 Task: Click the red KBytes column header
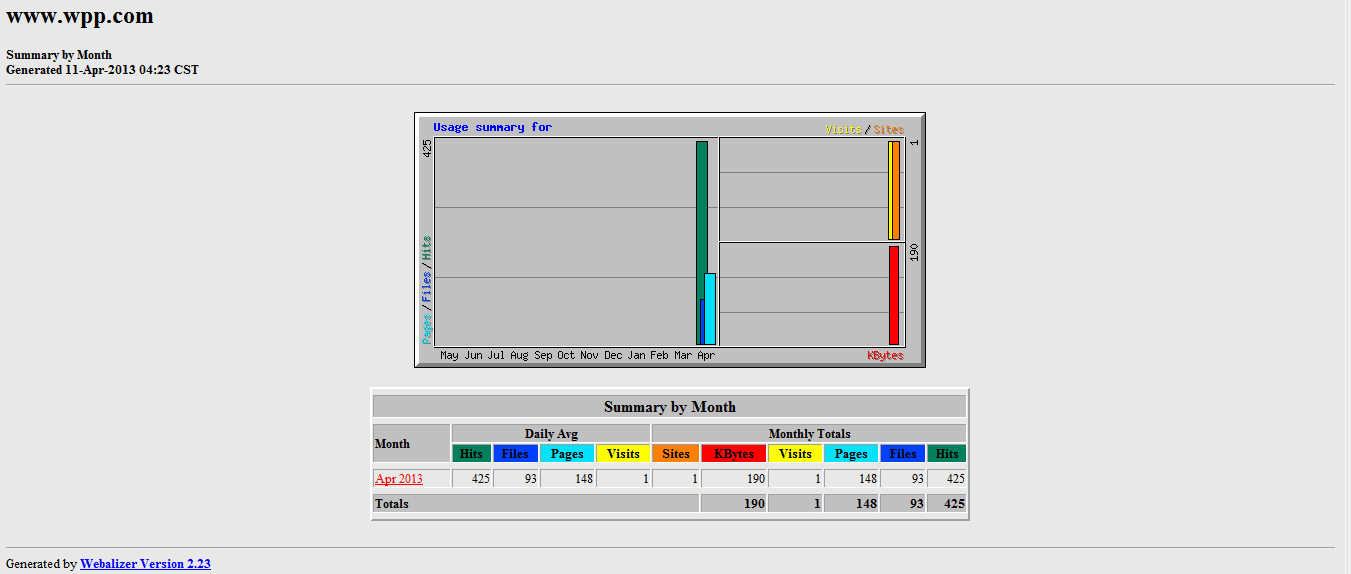tap(734, 454)
